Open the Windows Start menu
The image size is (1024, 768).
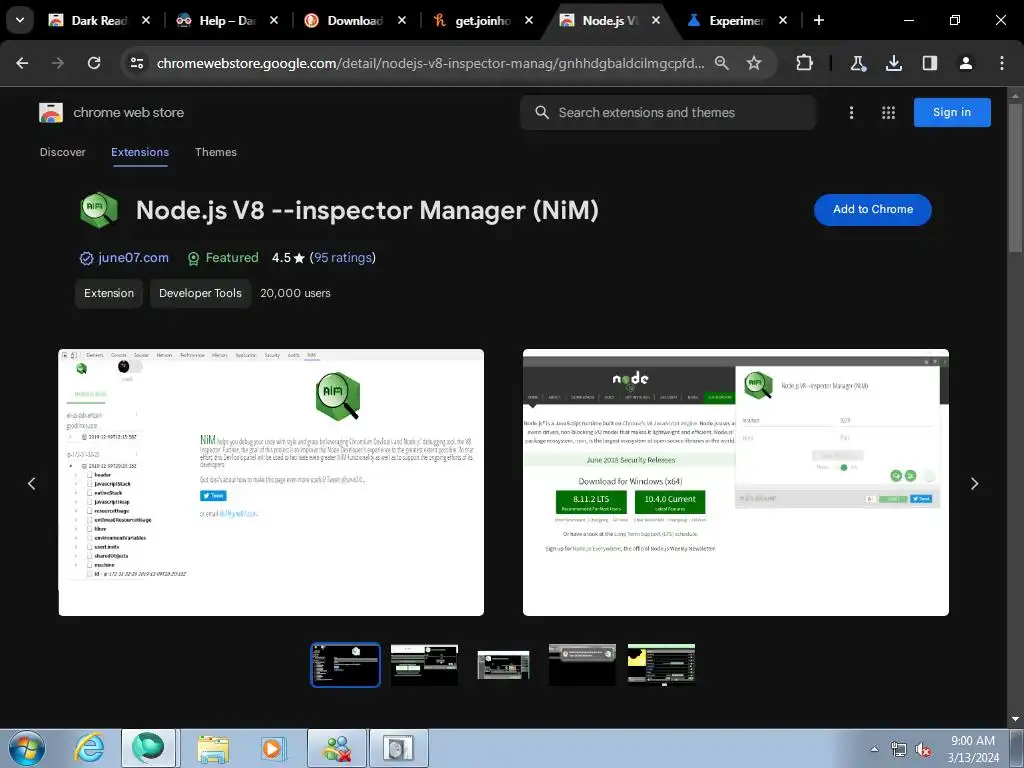(27, 748)
